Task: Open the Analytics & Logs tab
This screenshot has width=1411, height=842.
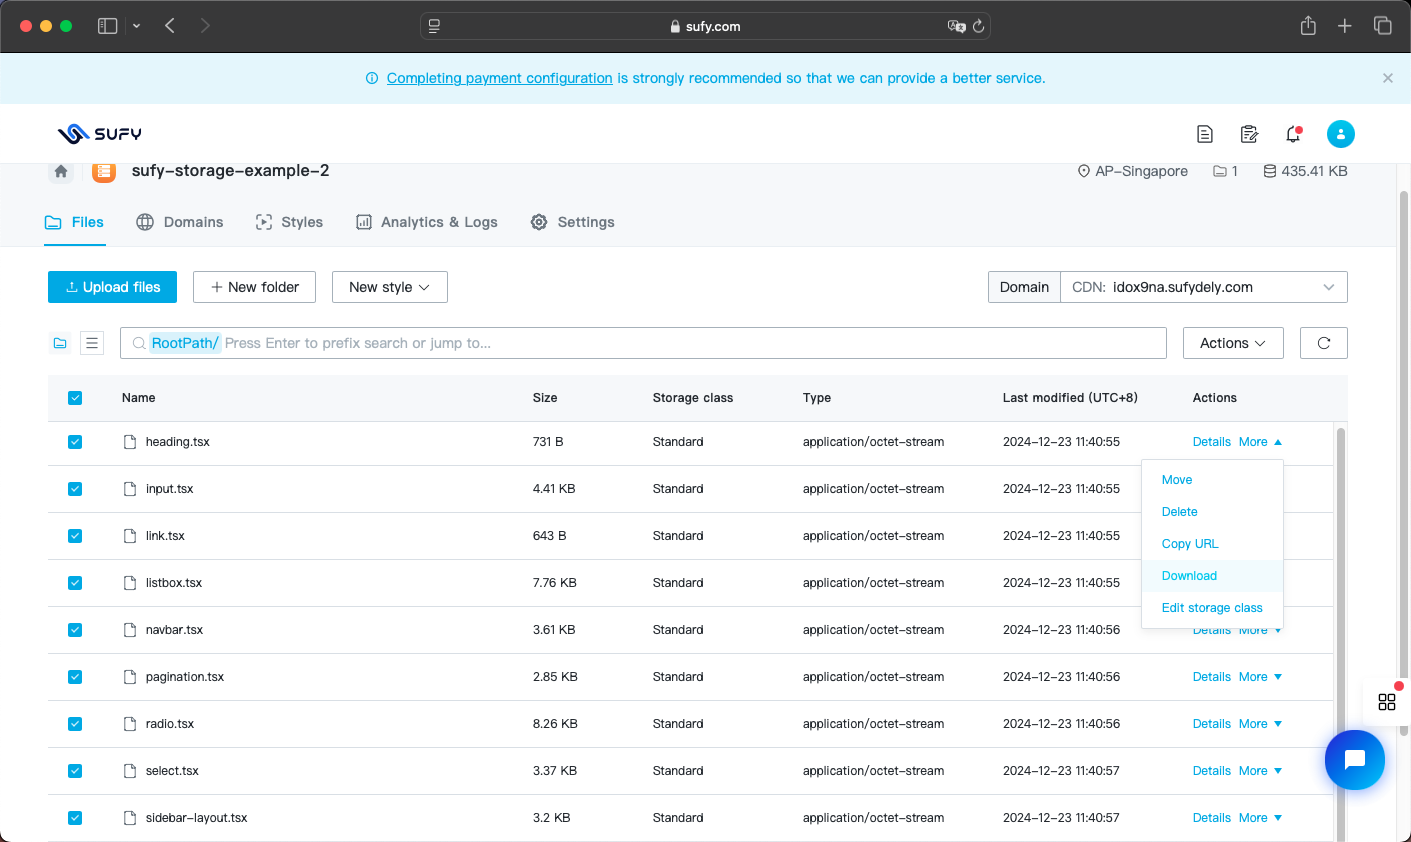Action: tap(427, 222)
